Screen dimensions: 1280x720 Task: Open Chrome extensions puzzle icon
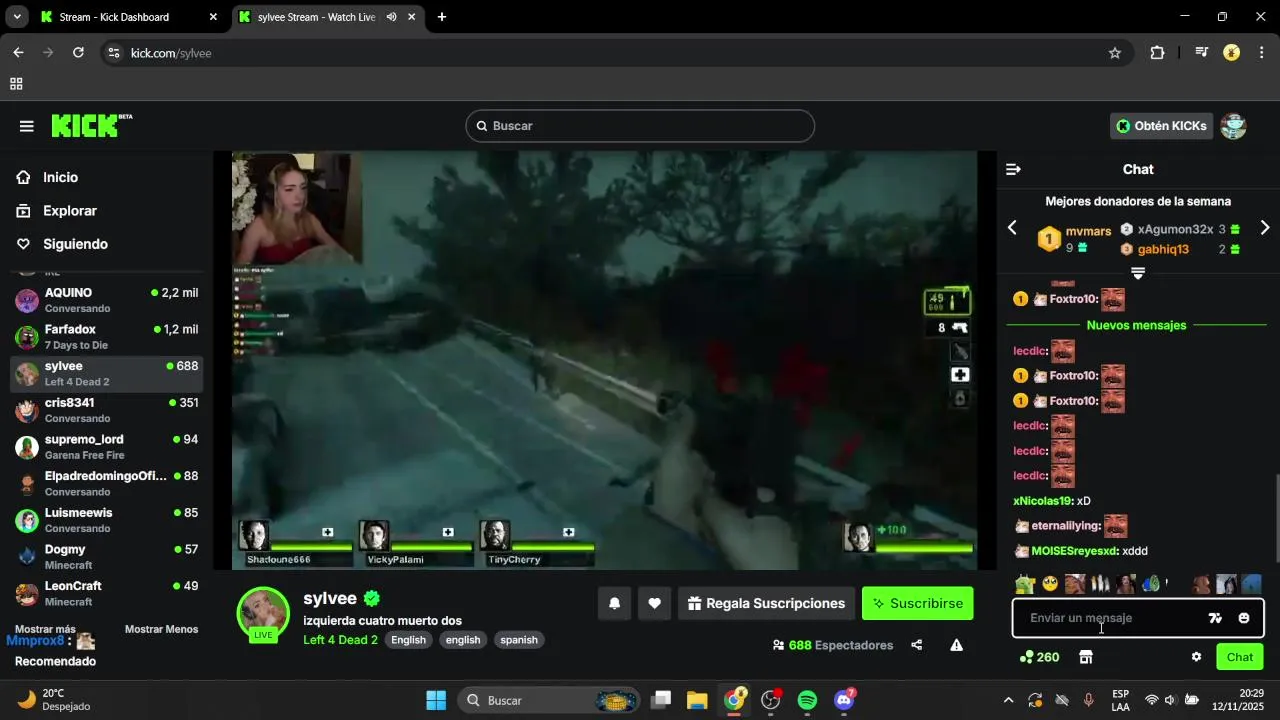pos(1157,53)
